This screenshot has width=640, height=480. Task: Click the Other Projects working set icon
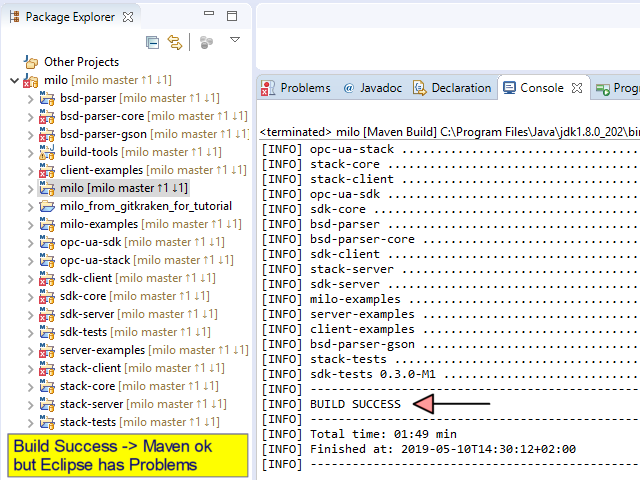click(x=31, y=62)
